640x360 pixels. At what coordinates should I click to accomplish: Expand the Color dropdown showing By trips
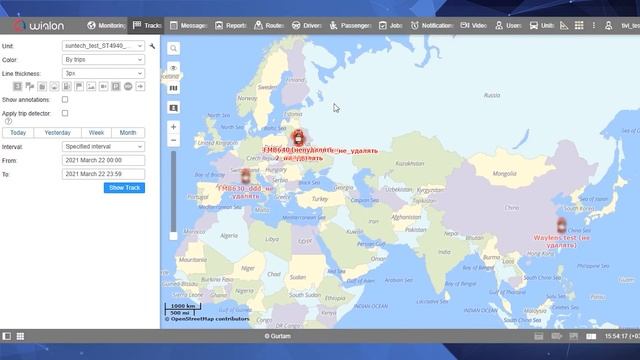(x=103, y=60)
